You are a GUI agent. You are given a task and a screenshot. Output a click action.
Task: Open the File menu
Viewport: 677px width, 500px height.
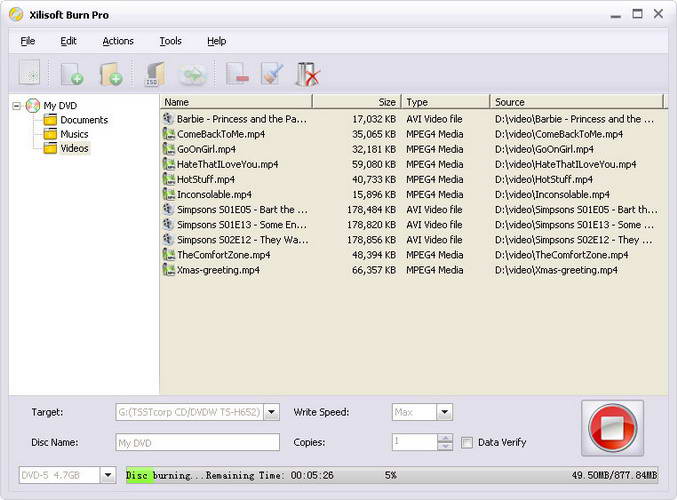click(28, 41)
